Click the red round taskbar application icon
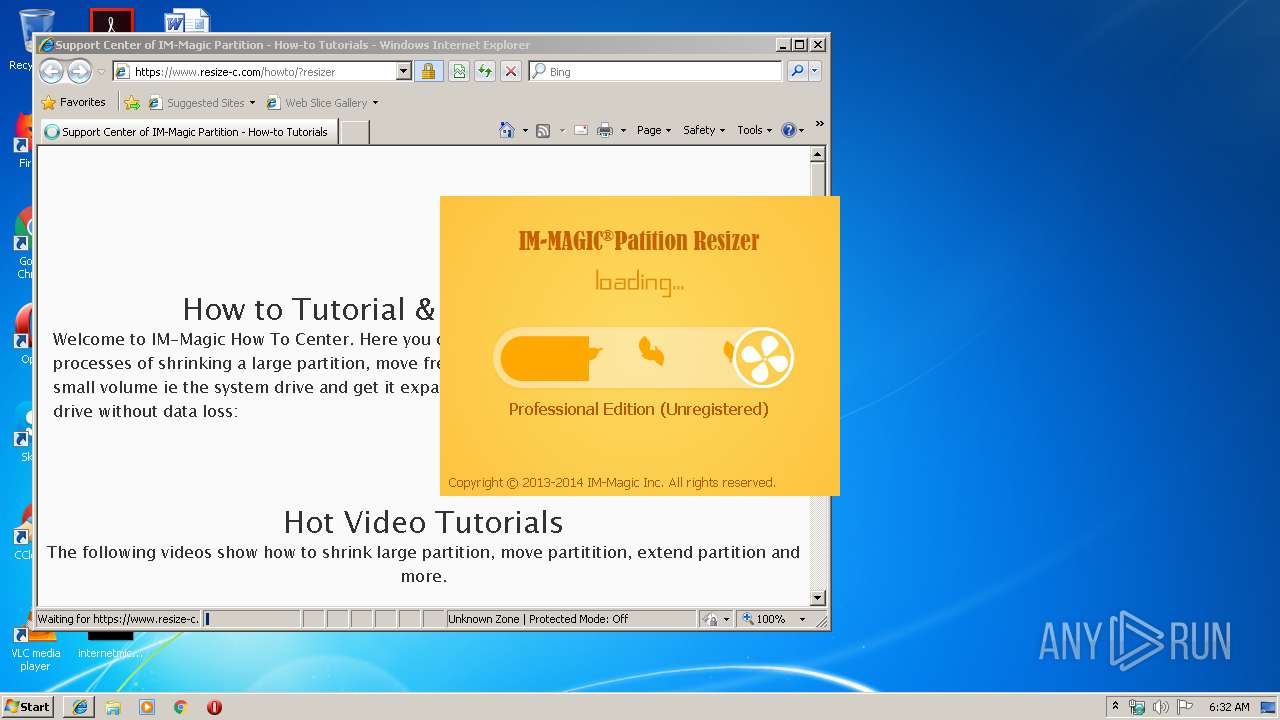1280x720 pixels. click(214, 707)
